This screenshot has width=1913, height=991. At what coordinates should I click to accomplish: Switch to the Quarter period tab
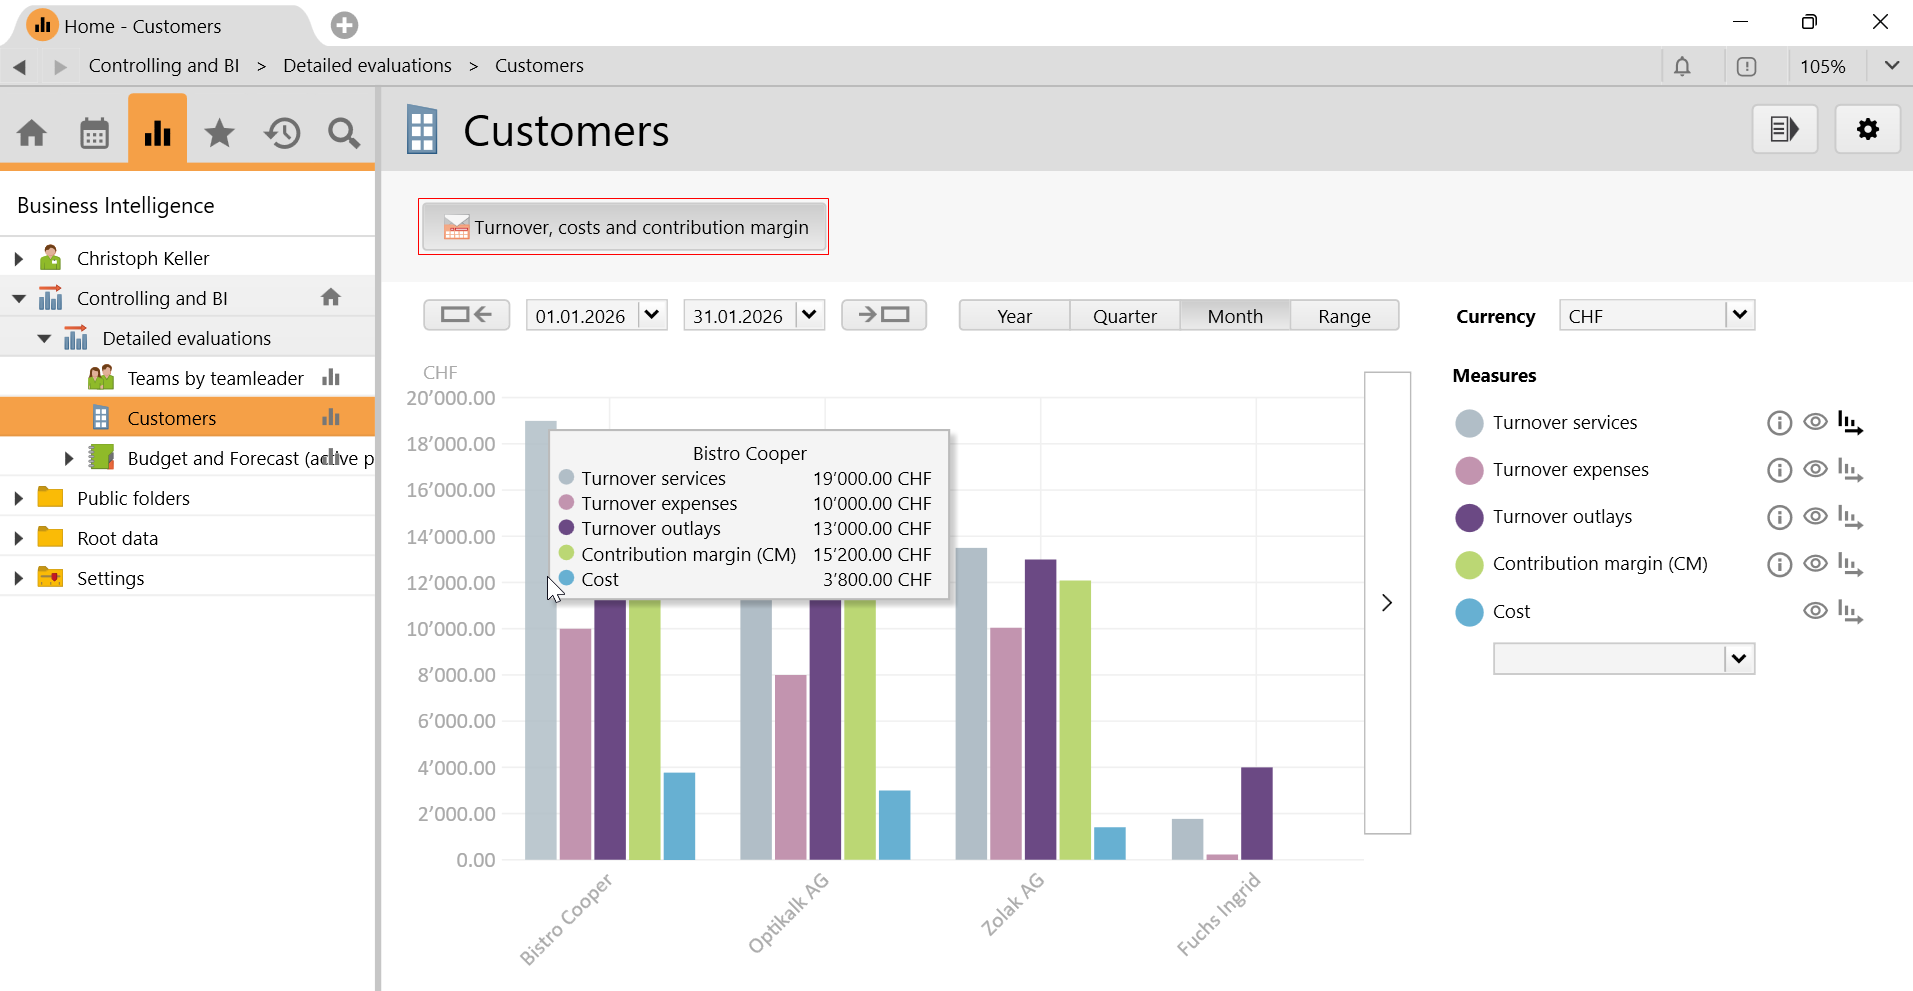[1124, 316]
